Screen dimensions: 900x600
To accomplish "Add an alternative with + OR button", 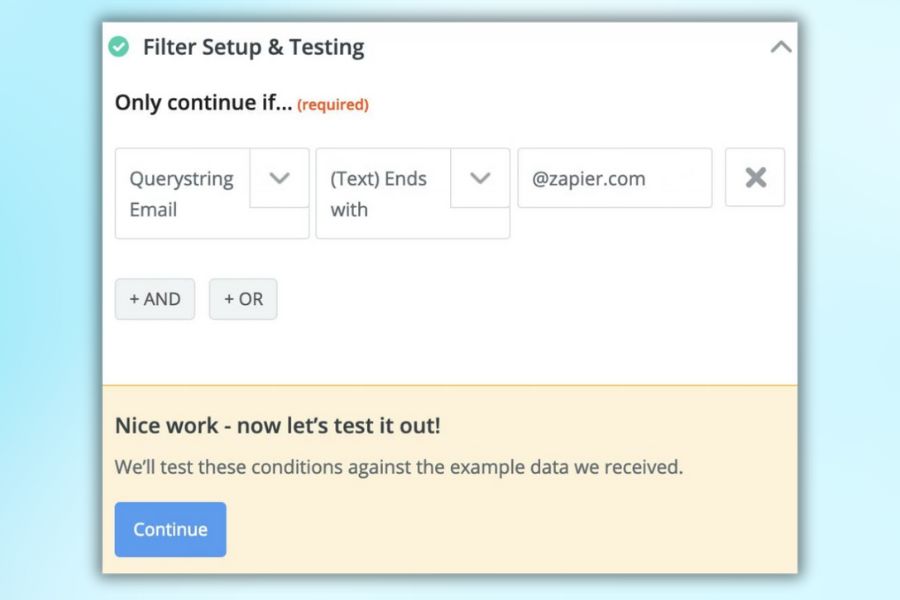I will 243,299.
